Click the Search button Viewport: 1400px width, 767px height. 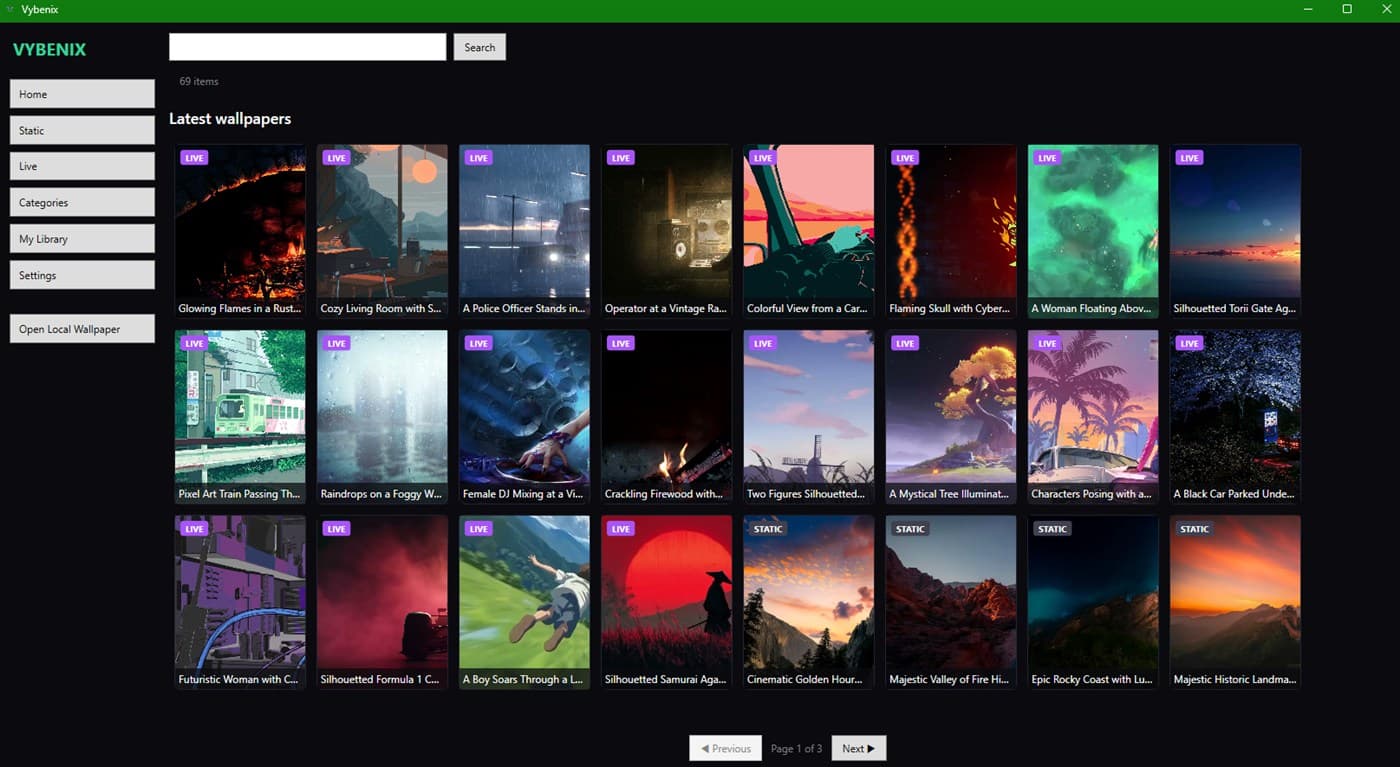tap(480, 47)
